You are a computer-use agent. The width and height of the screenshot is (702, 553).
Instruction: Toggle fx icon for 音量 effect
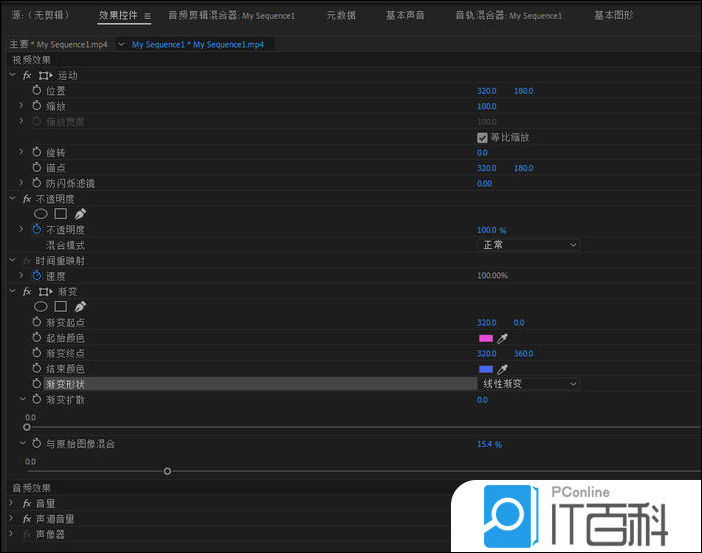tap(27, 504)
